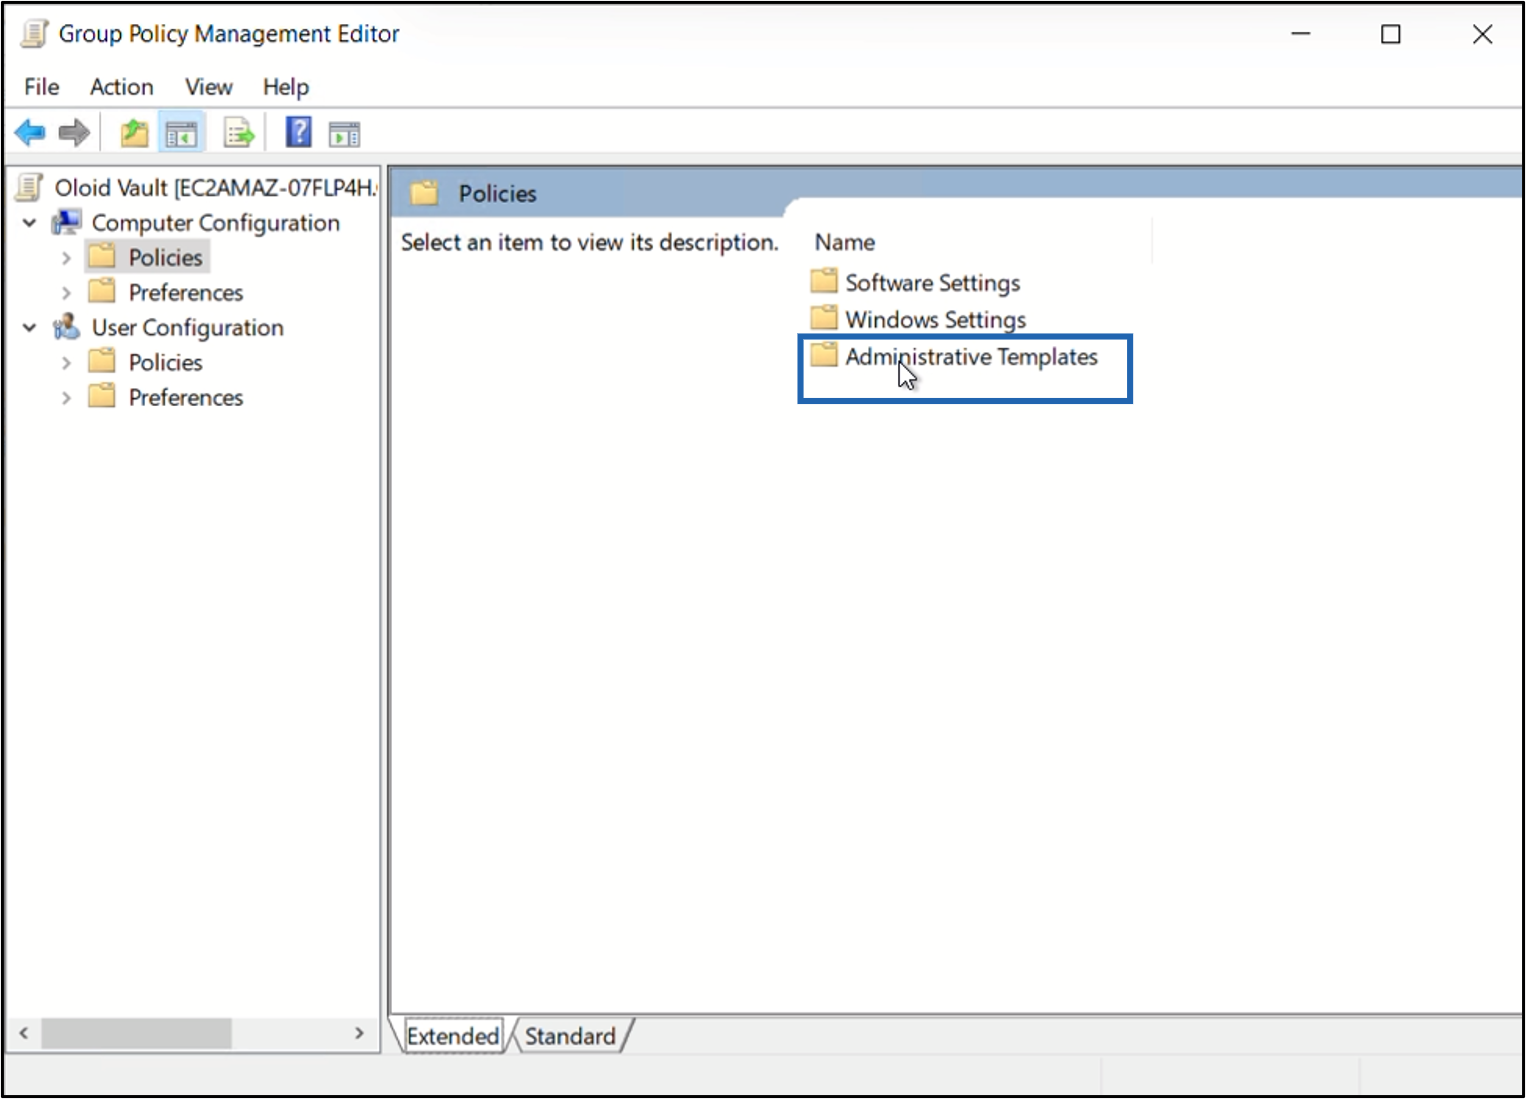Switch to the Standard tab
Viewport: 1526px width, 1099px height.
pos(570,1036)
